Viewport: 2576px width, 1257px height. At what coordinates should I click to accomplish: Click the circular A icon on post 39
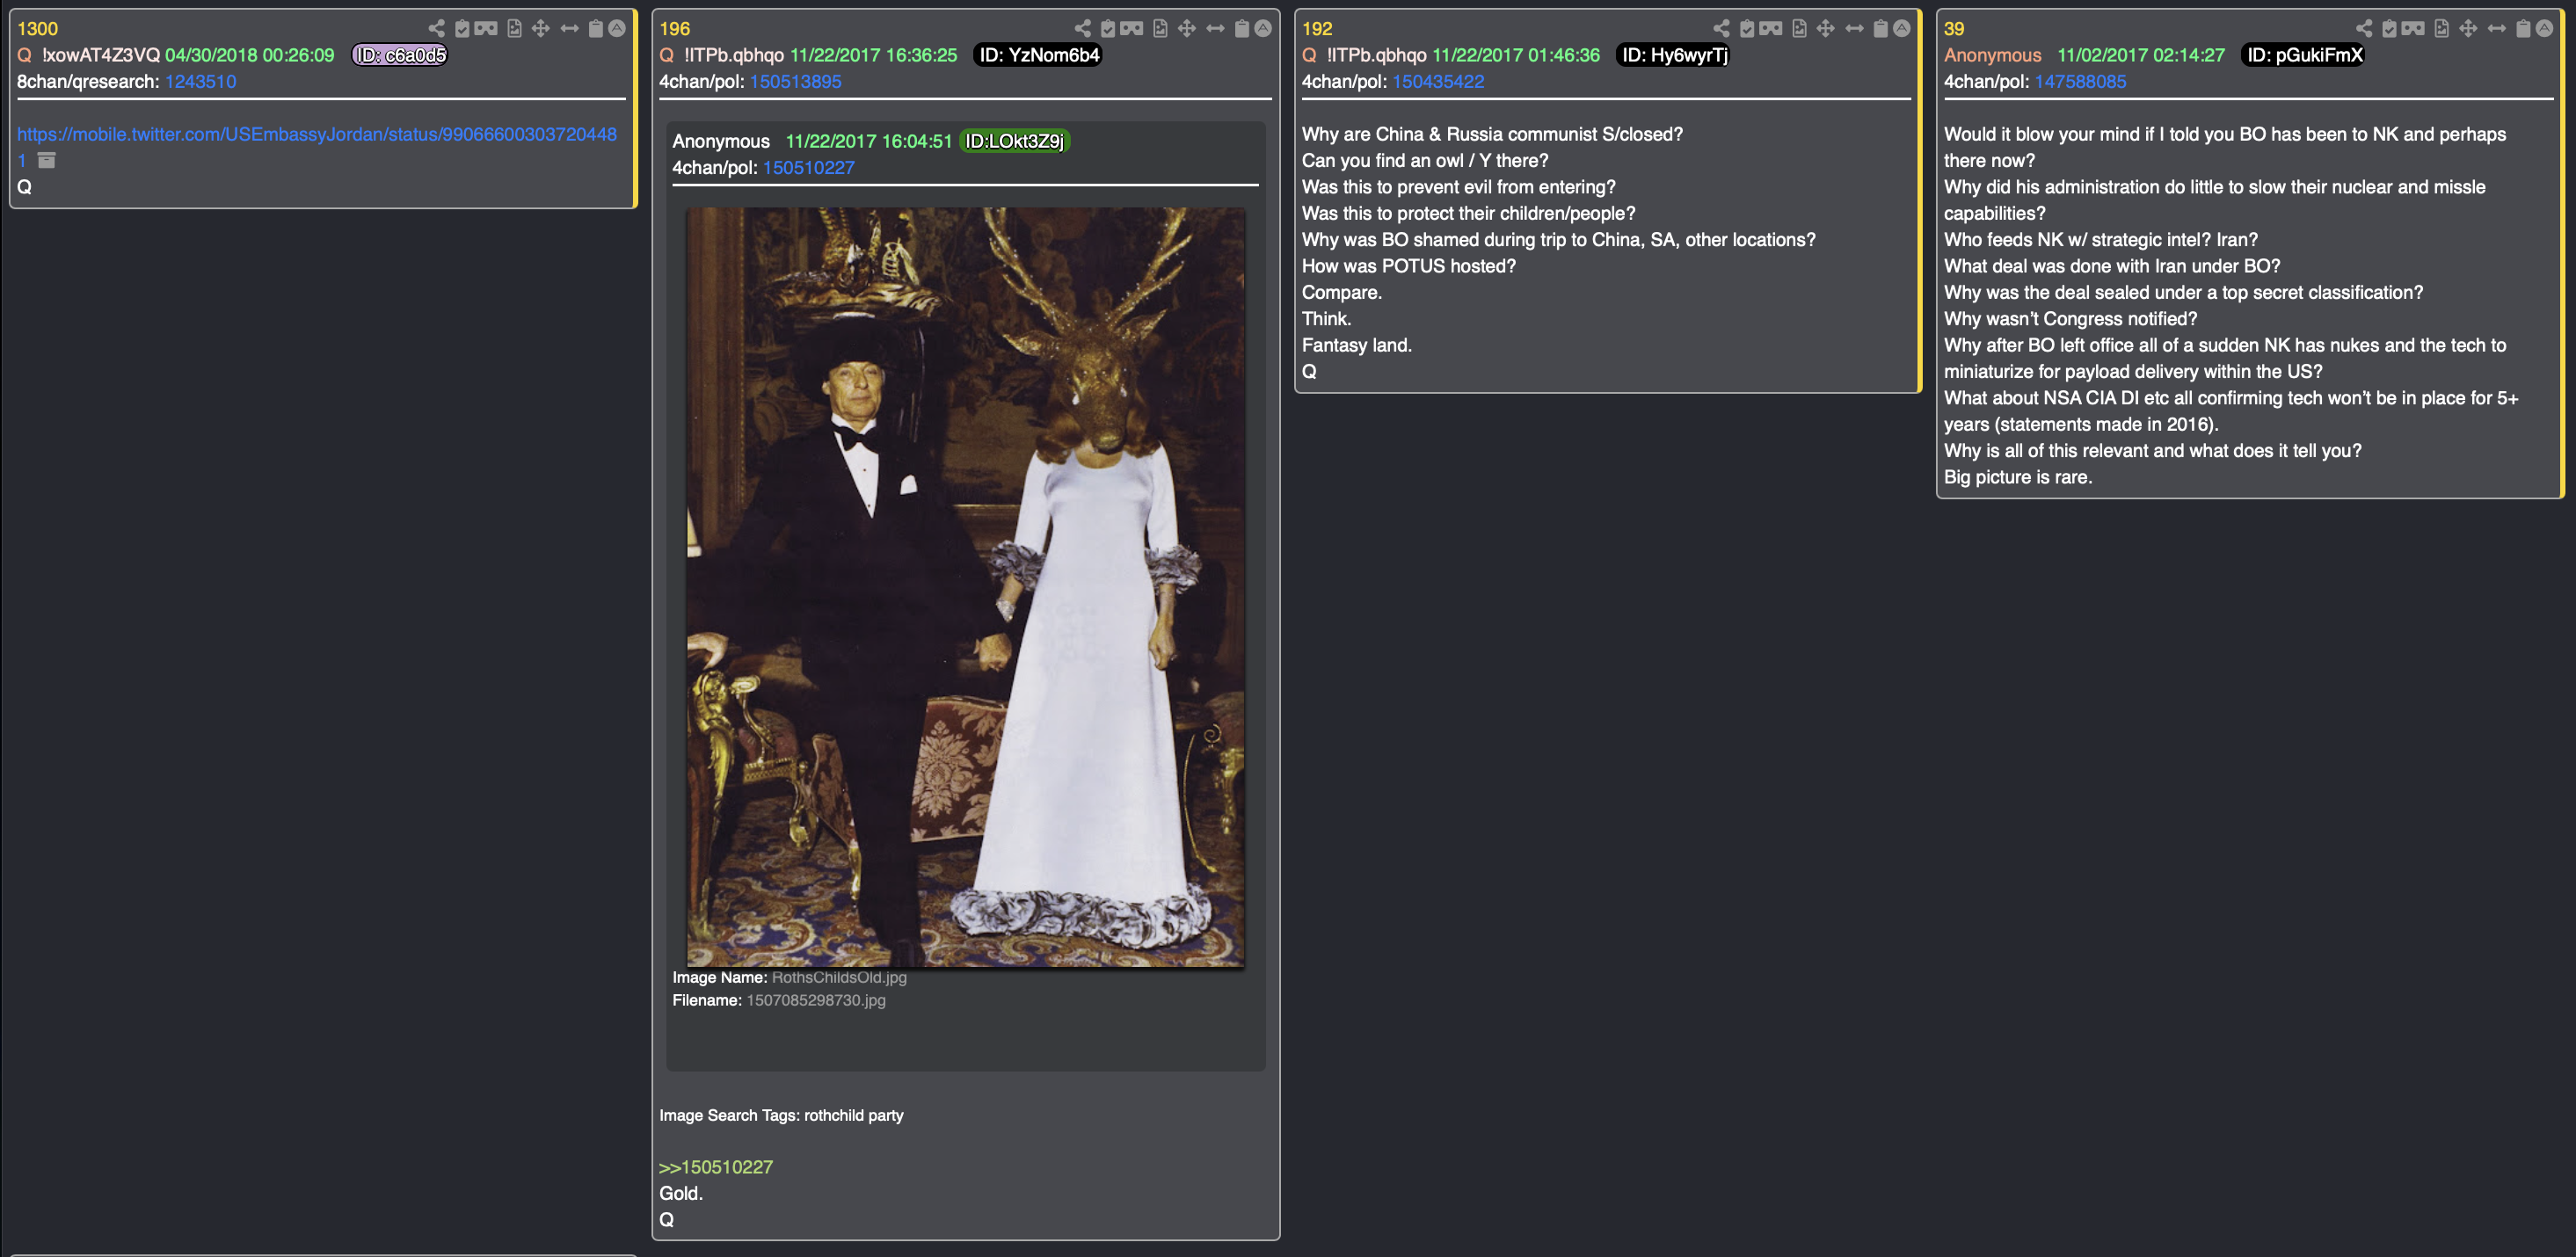[x=2544, y=28]
